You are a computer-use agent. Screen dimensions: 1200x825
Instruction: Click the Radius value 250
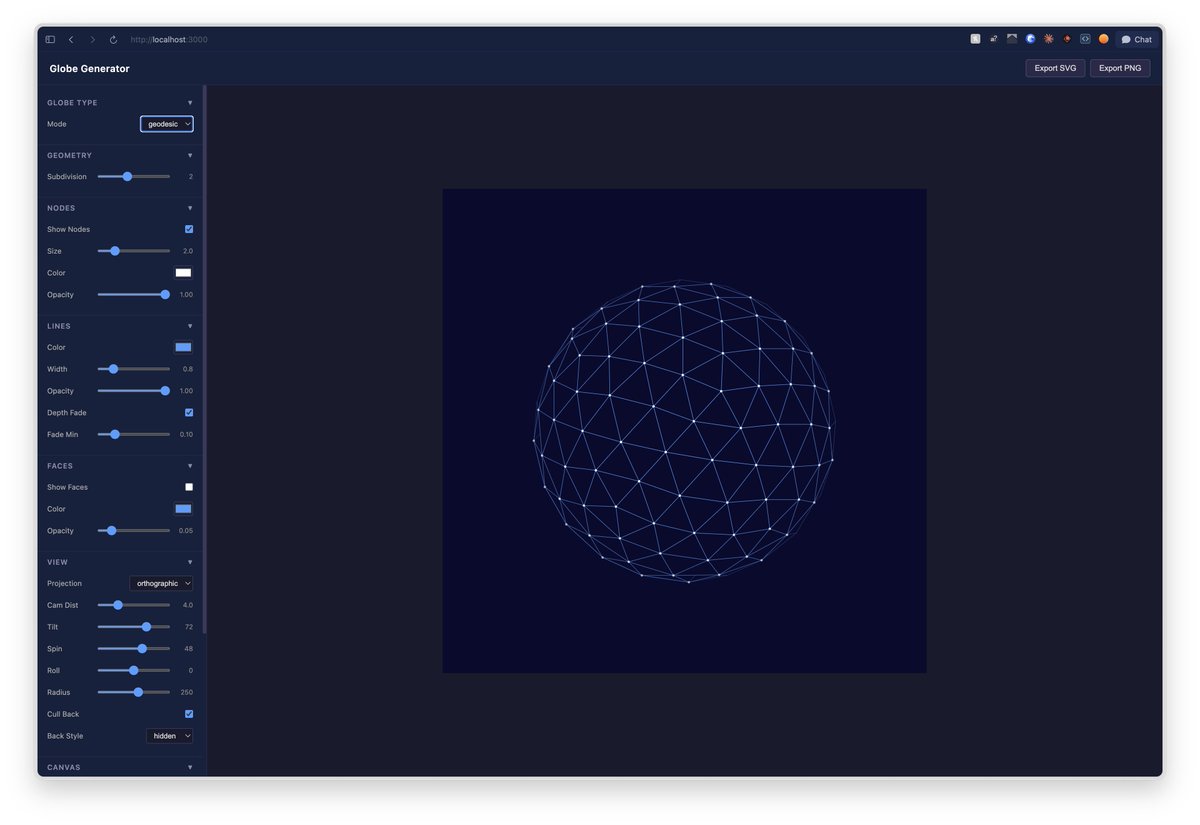click(187, 692)
